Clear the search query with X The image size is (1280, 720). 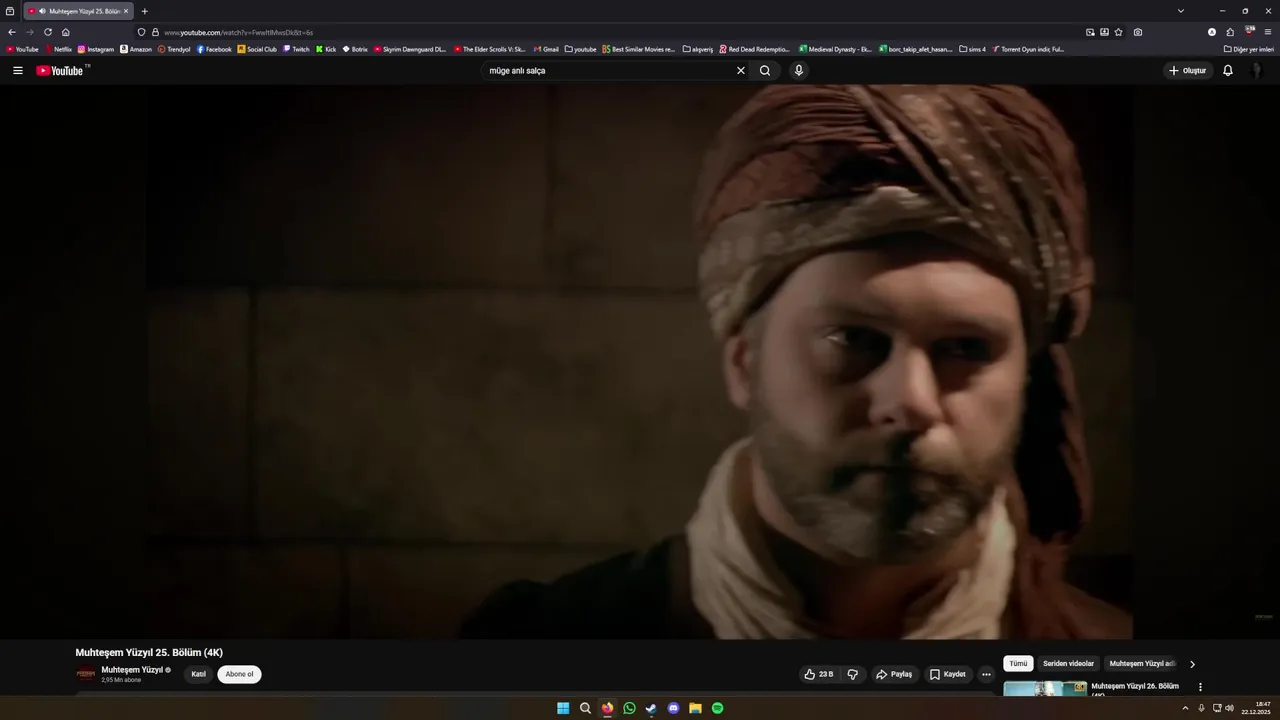click(741, 71)
